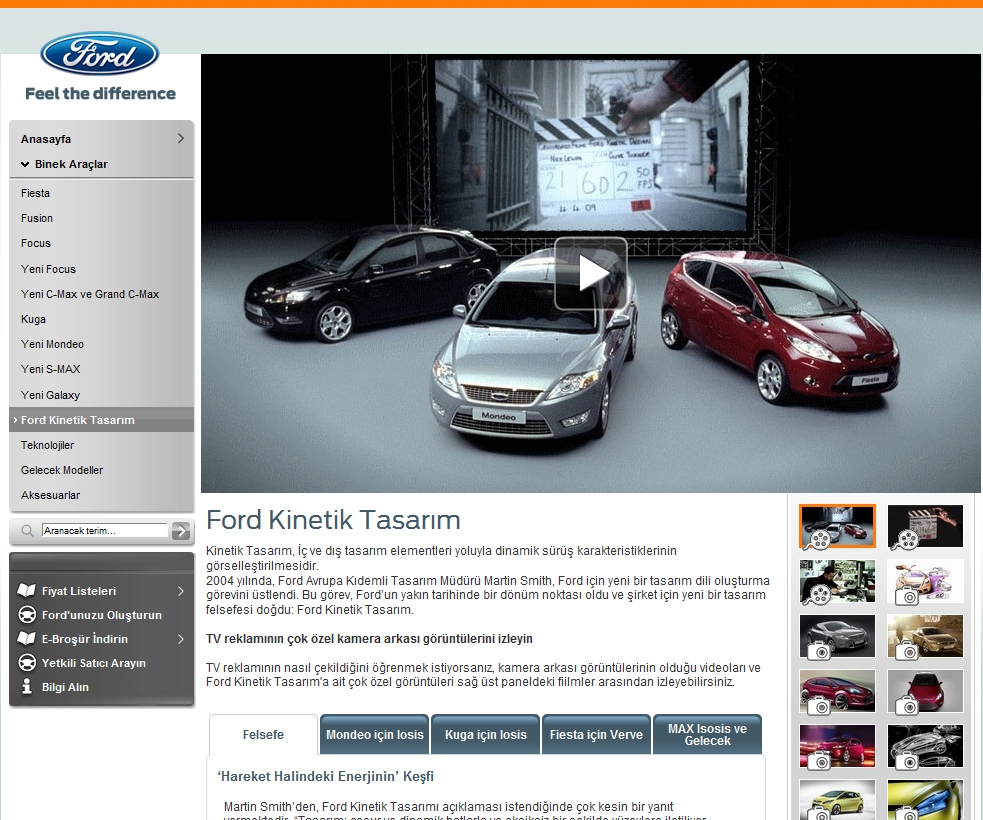Switch to the Mondeo için Iosis tab
This screenshot has width=983, height=820.
(x=374, y=735)
